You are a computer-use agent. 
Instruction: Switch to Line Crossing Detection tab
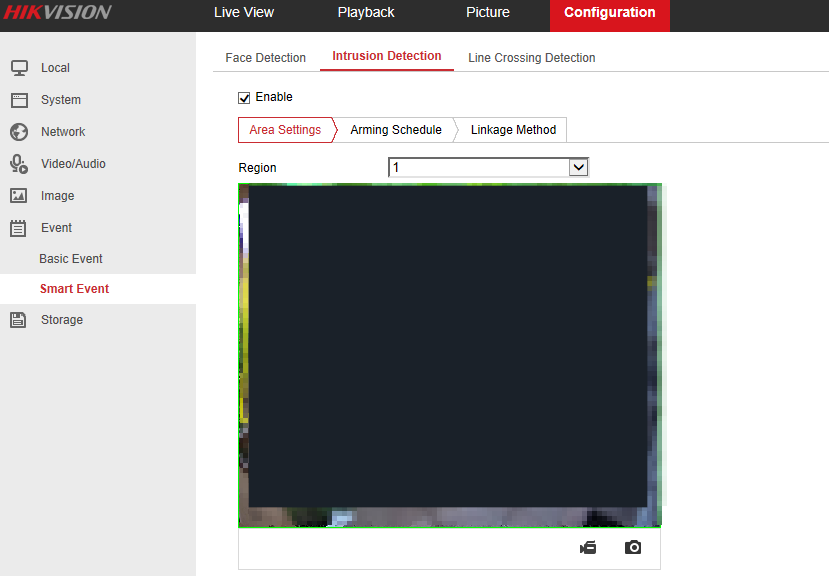click(531, 58)
